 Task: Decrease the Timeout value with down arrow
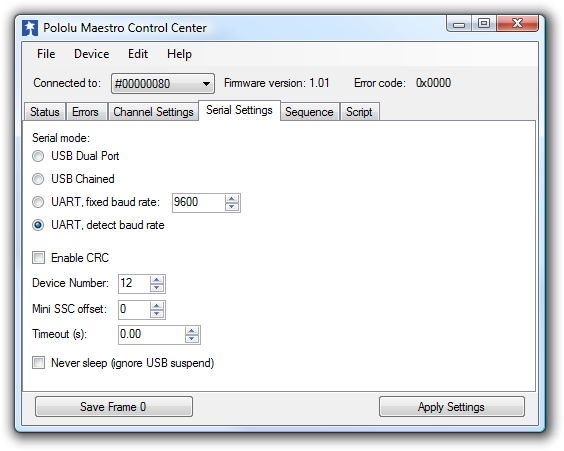(x=192, y=339)
